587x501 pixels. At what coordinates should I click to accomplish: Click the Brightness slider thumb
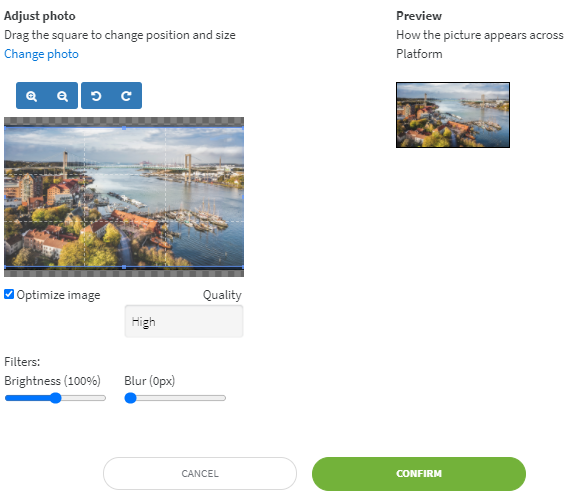coord(55,398)
